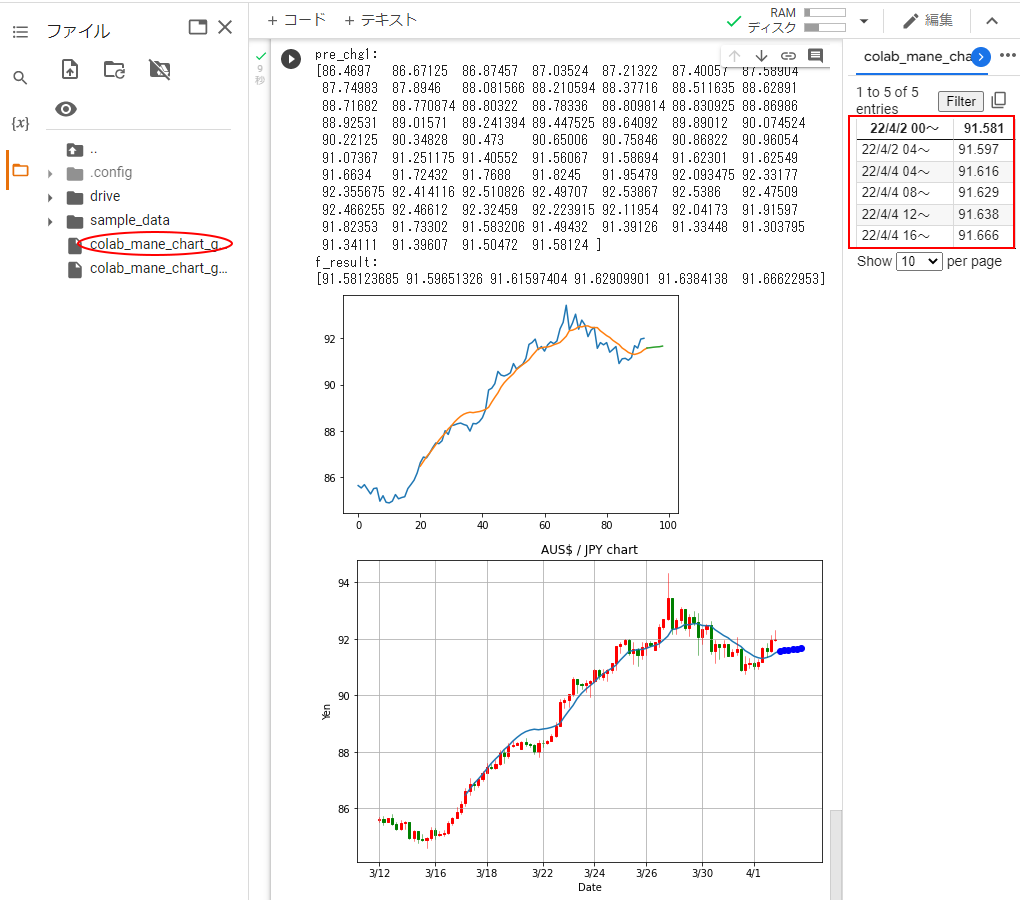Click the f_result: output text
The image size is (1020, 900).
346,262
